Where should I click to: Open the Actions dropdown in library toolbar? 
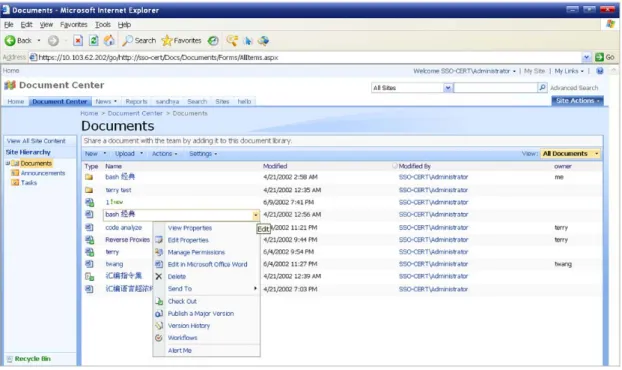coord(164,153)
